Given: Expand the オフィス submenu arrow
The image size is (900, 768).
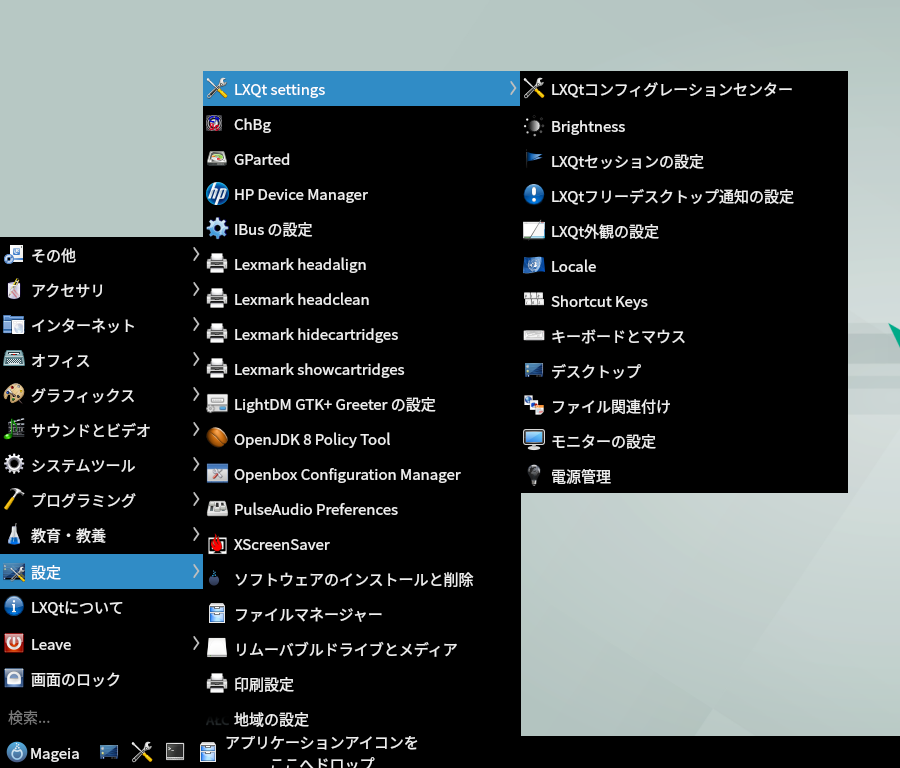Looking at the screenshot, I should pyautogui.click(x=196, y=359).
